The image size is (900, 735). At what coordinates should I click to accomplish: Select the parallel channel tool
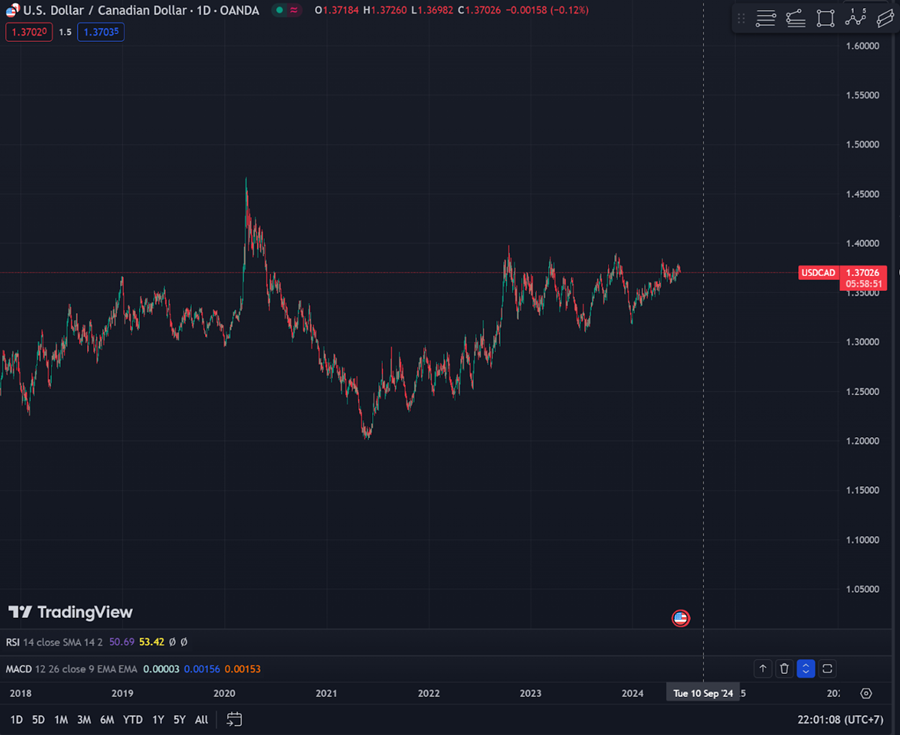click(x=885, y=18)
